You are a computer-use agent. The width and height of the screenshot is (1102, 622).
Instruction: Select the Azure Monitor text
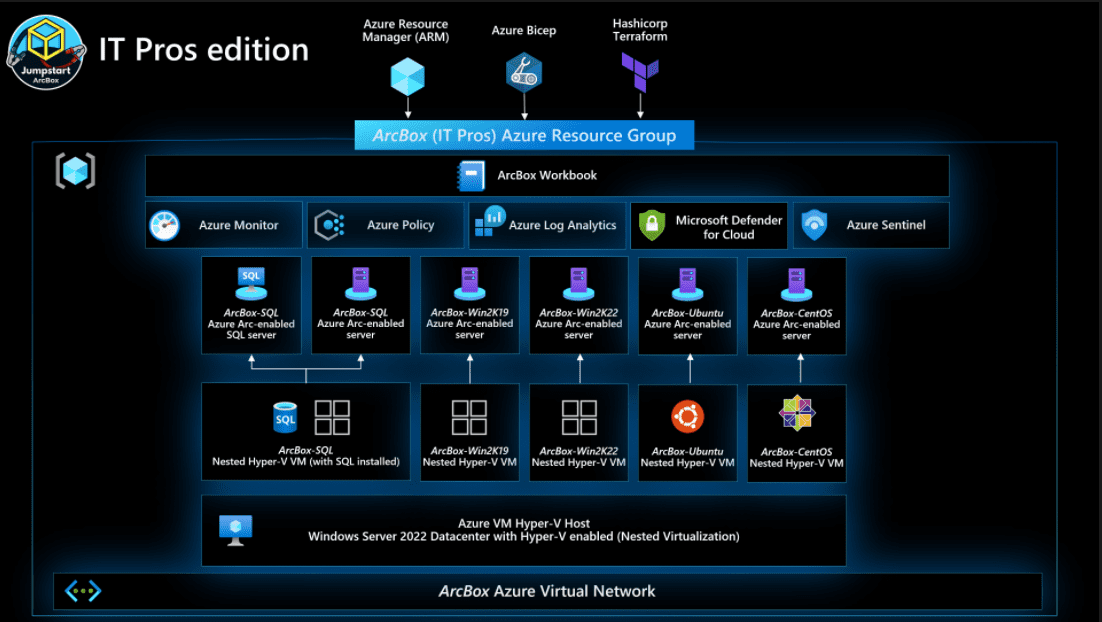point(238,225)
